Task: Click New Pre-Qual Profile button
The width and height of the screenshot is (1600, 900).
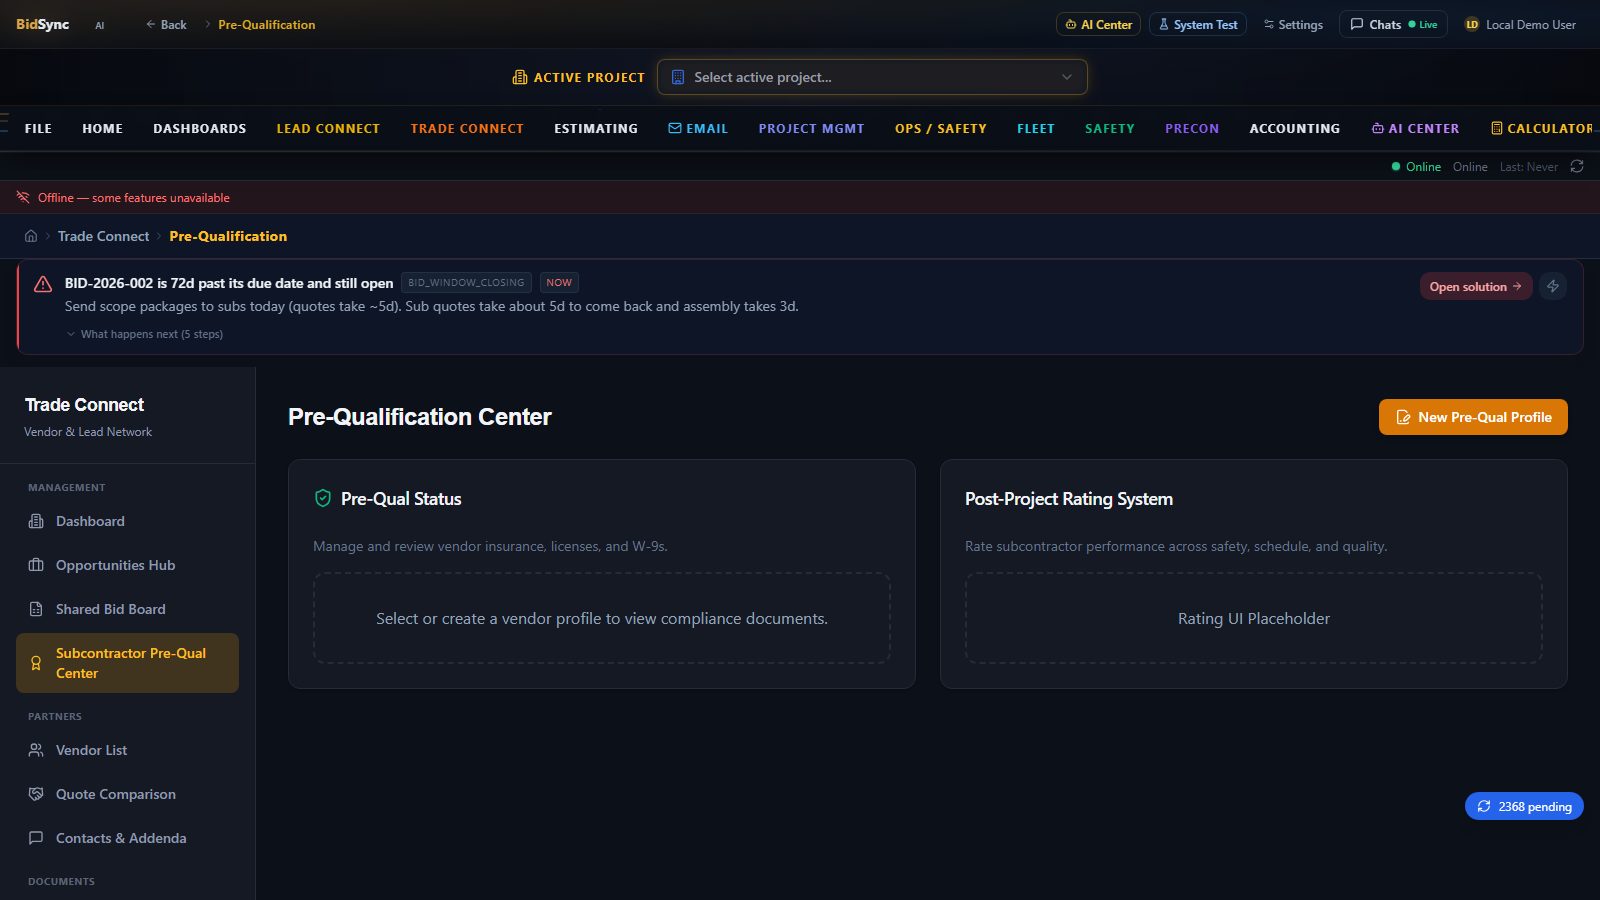Action: [x=1473, y=417]
